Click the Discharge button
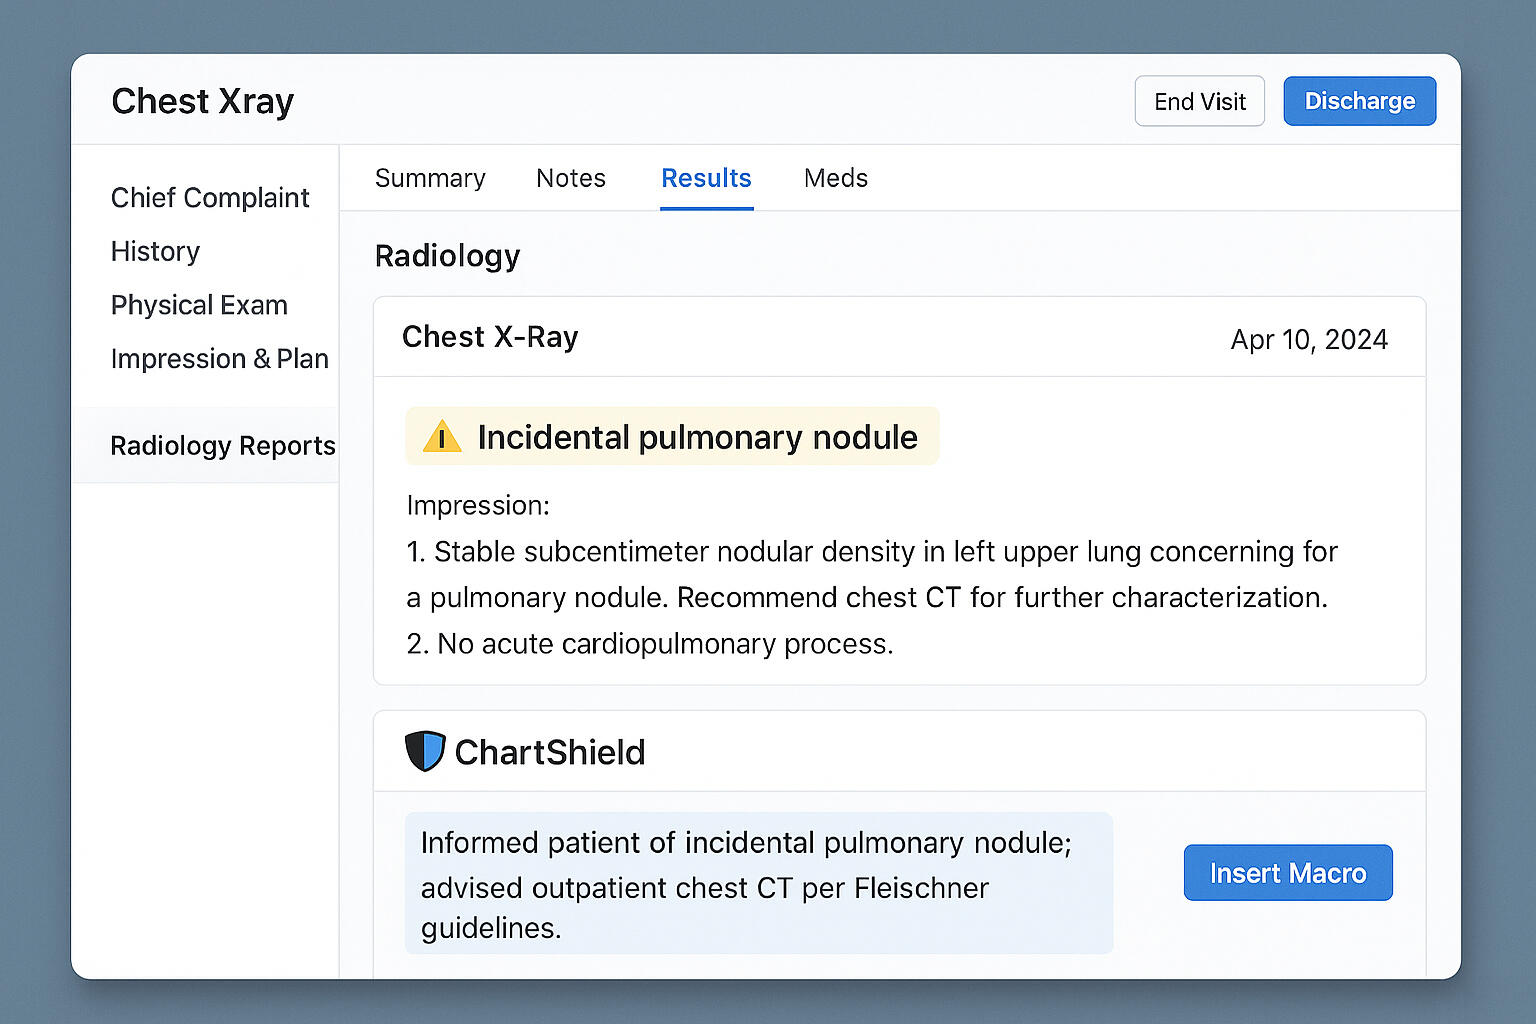Screen dimensions: 1536x1024 tap(1360, 101)
